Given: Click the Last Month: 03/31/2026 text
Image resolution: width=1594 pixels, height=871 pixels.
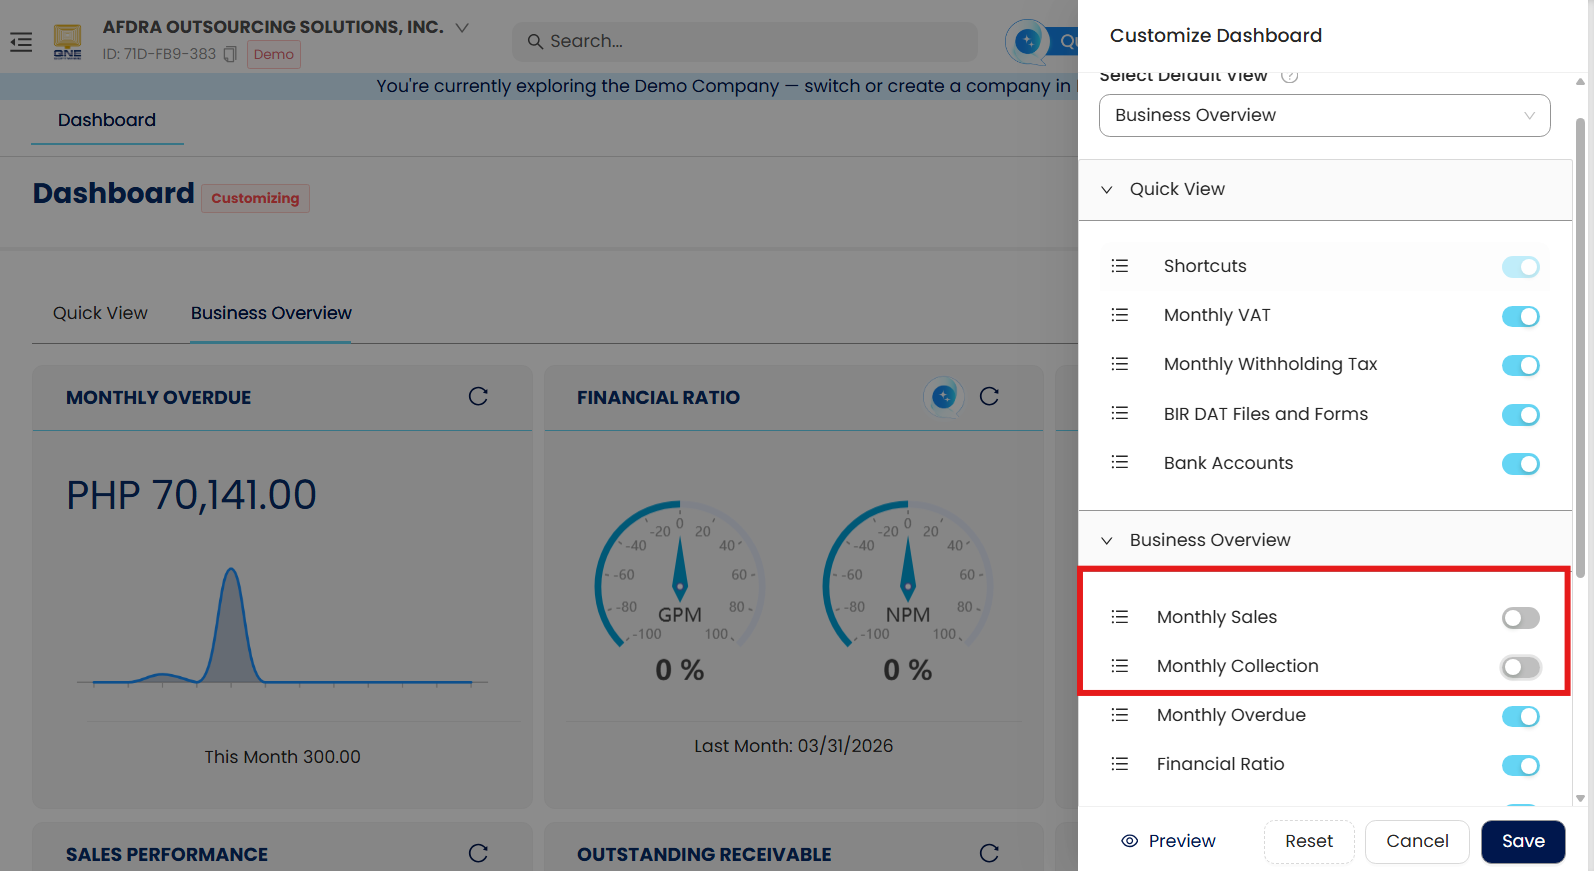Looking at the screenshot, I should (794, 746).
